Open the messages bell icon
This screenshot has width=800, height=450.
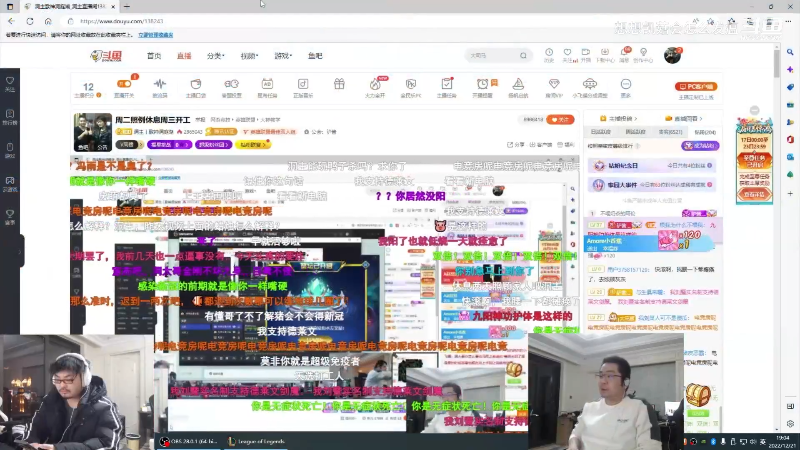pos(624,55)
